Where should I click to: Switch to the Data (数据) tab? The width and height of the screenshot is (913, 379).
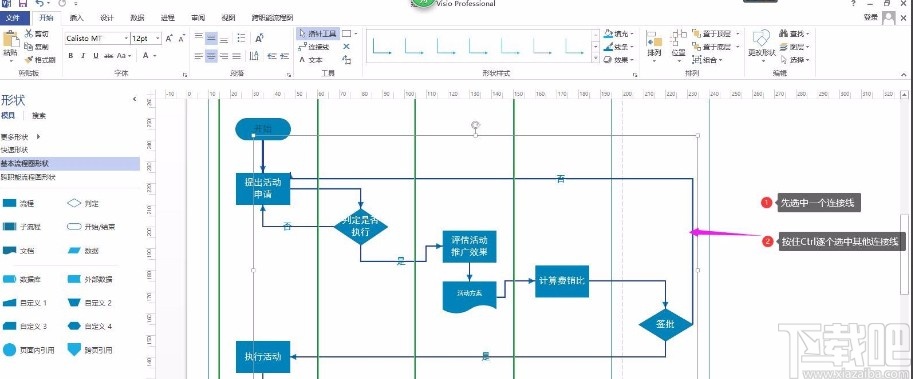tap(137, 18)
